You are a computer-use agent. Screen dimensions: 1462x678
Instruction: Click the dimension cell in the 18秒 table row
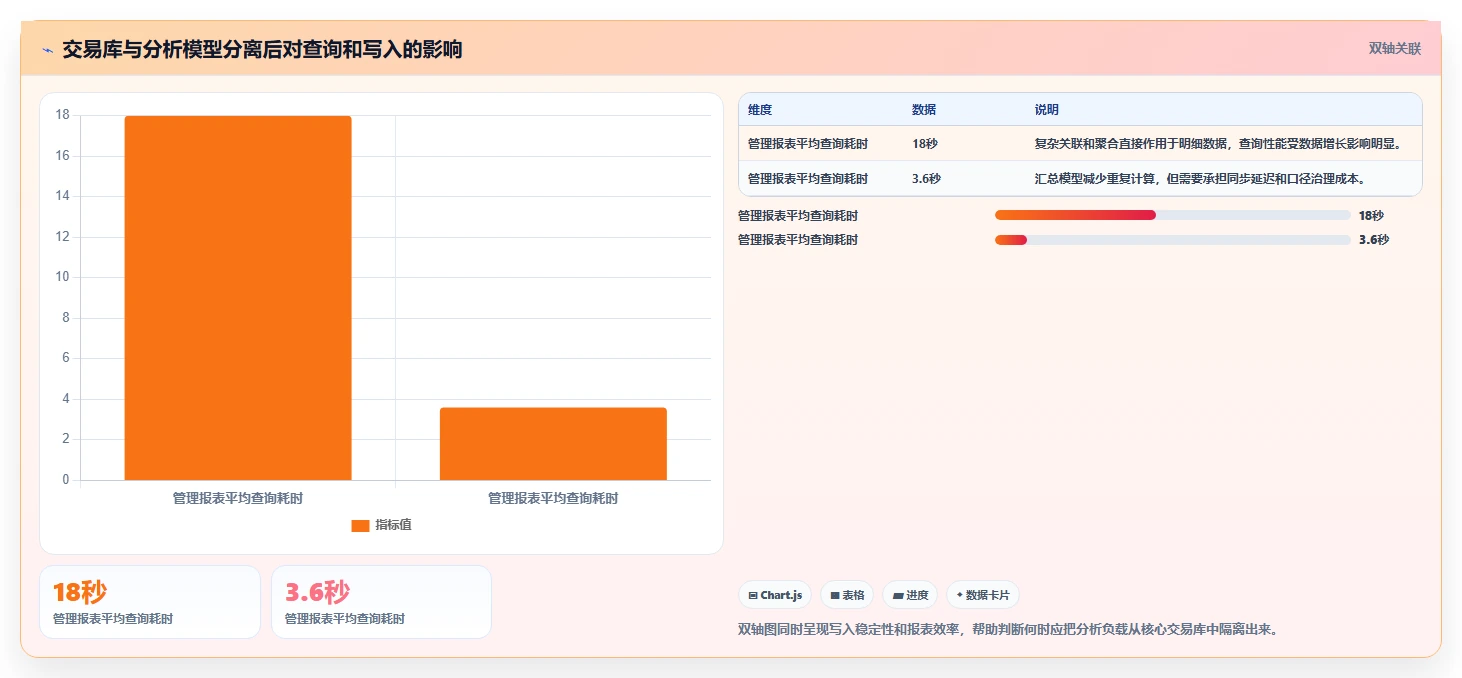tap(808, 144)
